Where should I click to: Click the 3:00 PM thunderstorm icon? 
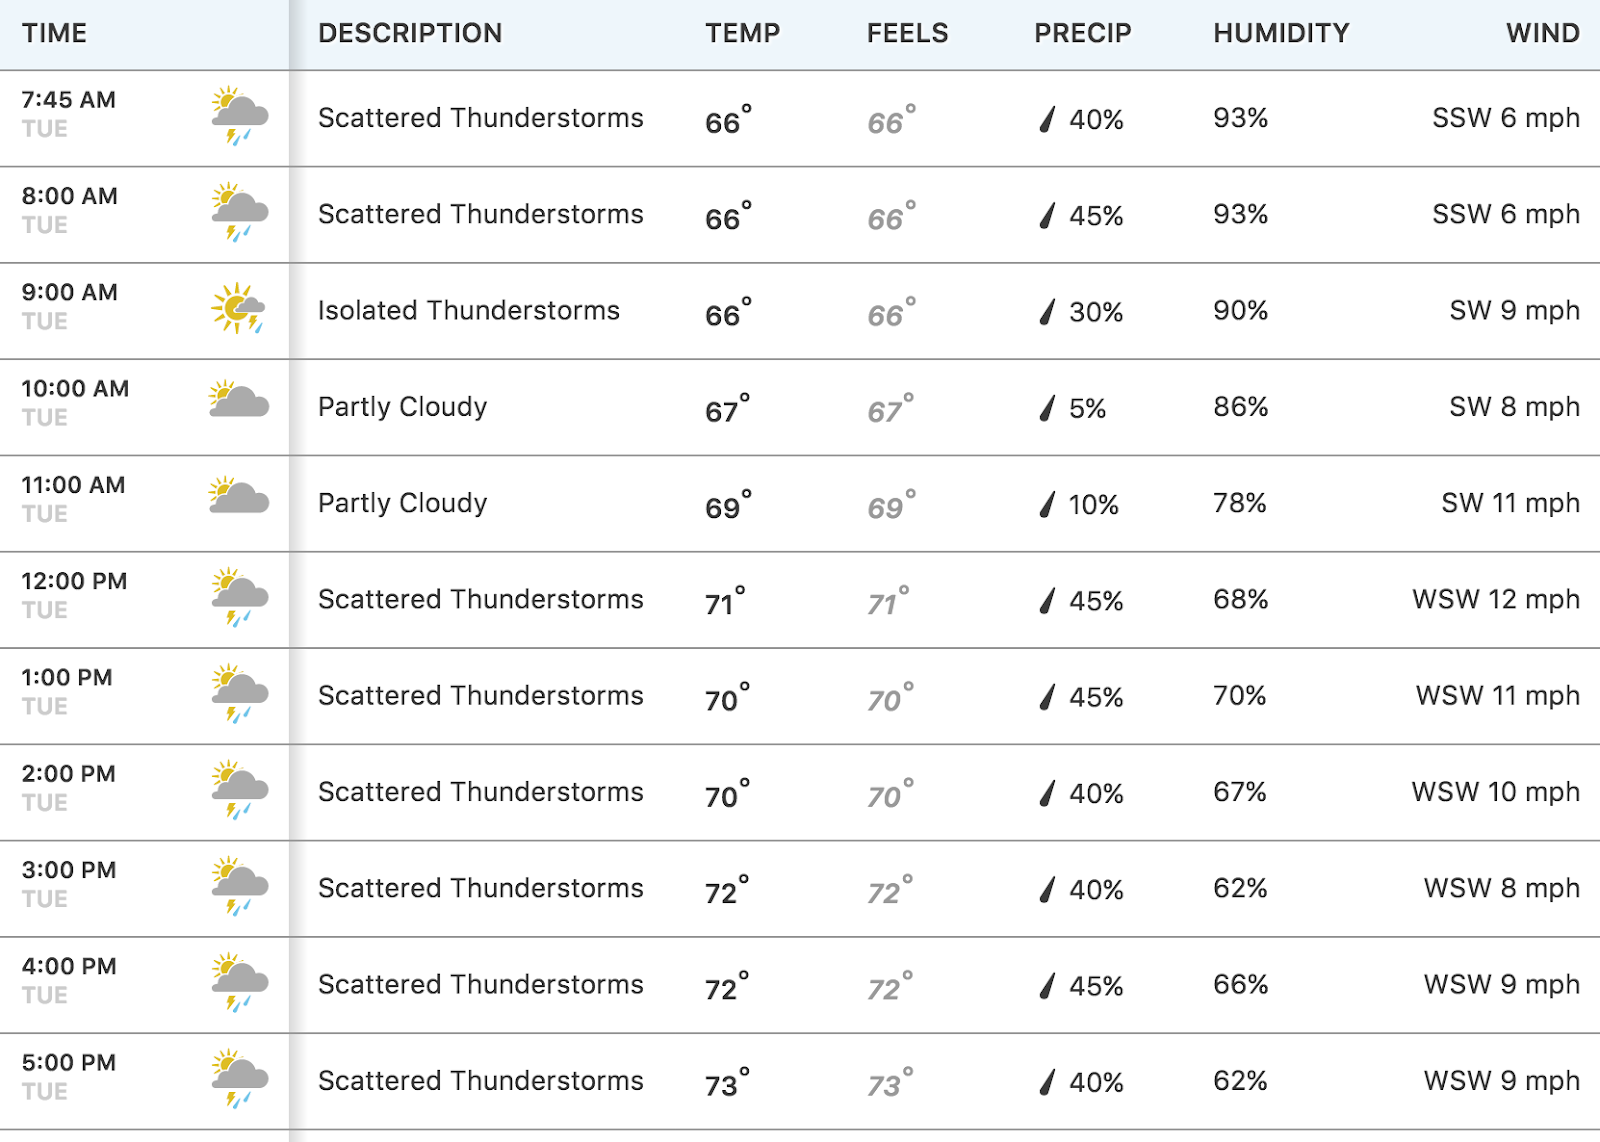tap(239, 885)
